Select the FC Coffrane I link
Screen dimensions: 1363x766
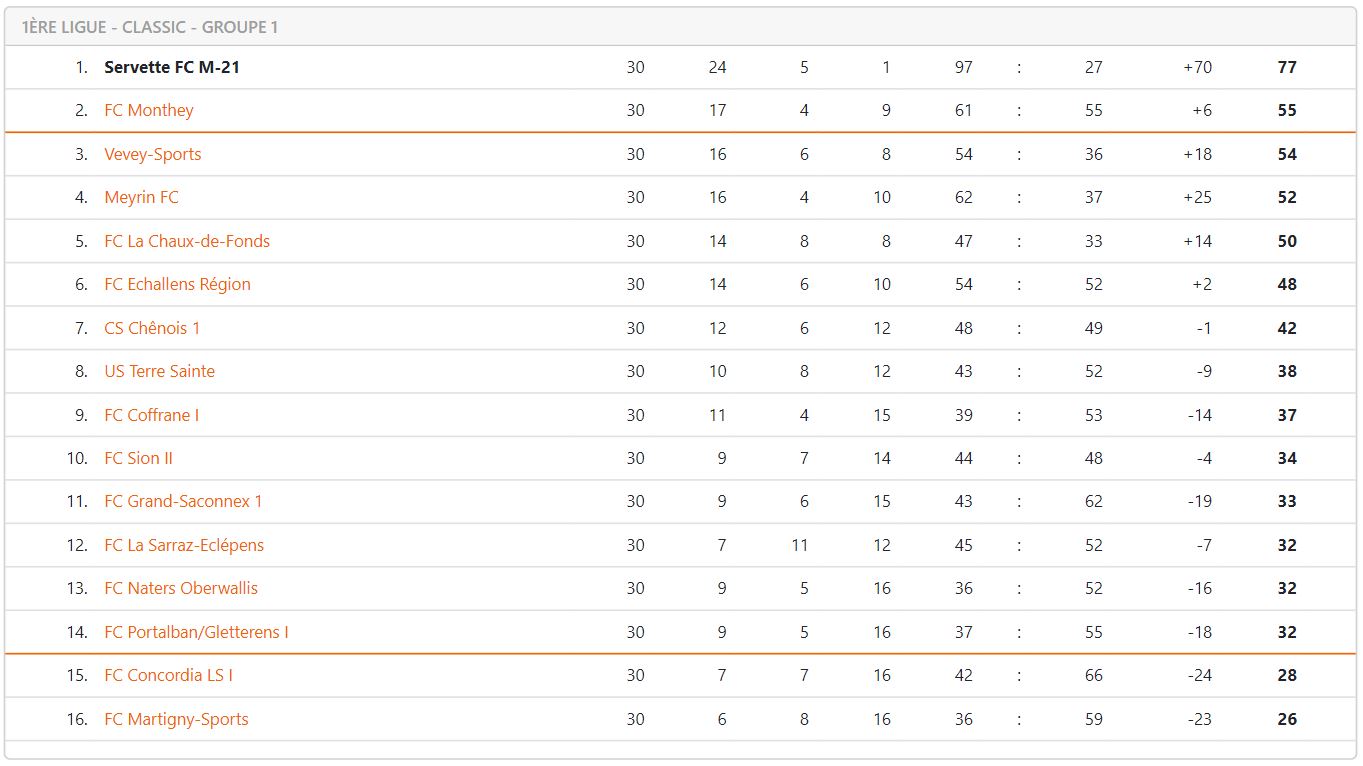(151, 415)
